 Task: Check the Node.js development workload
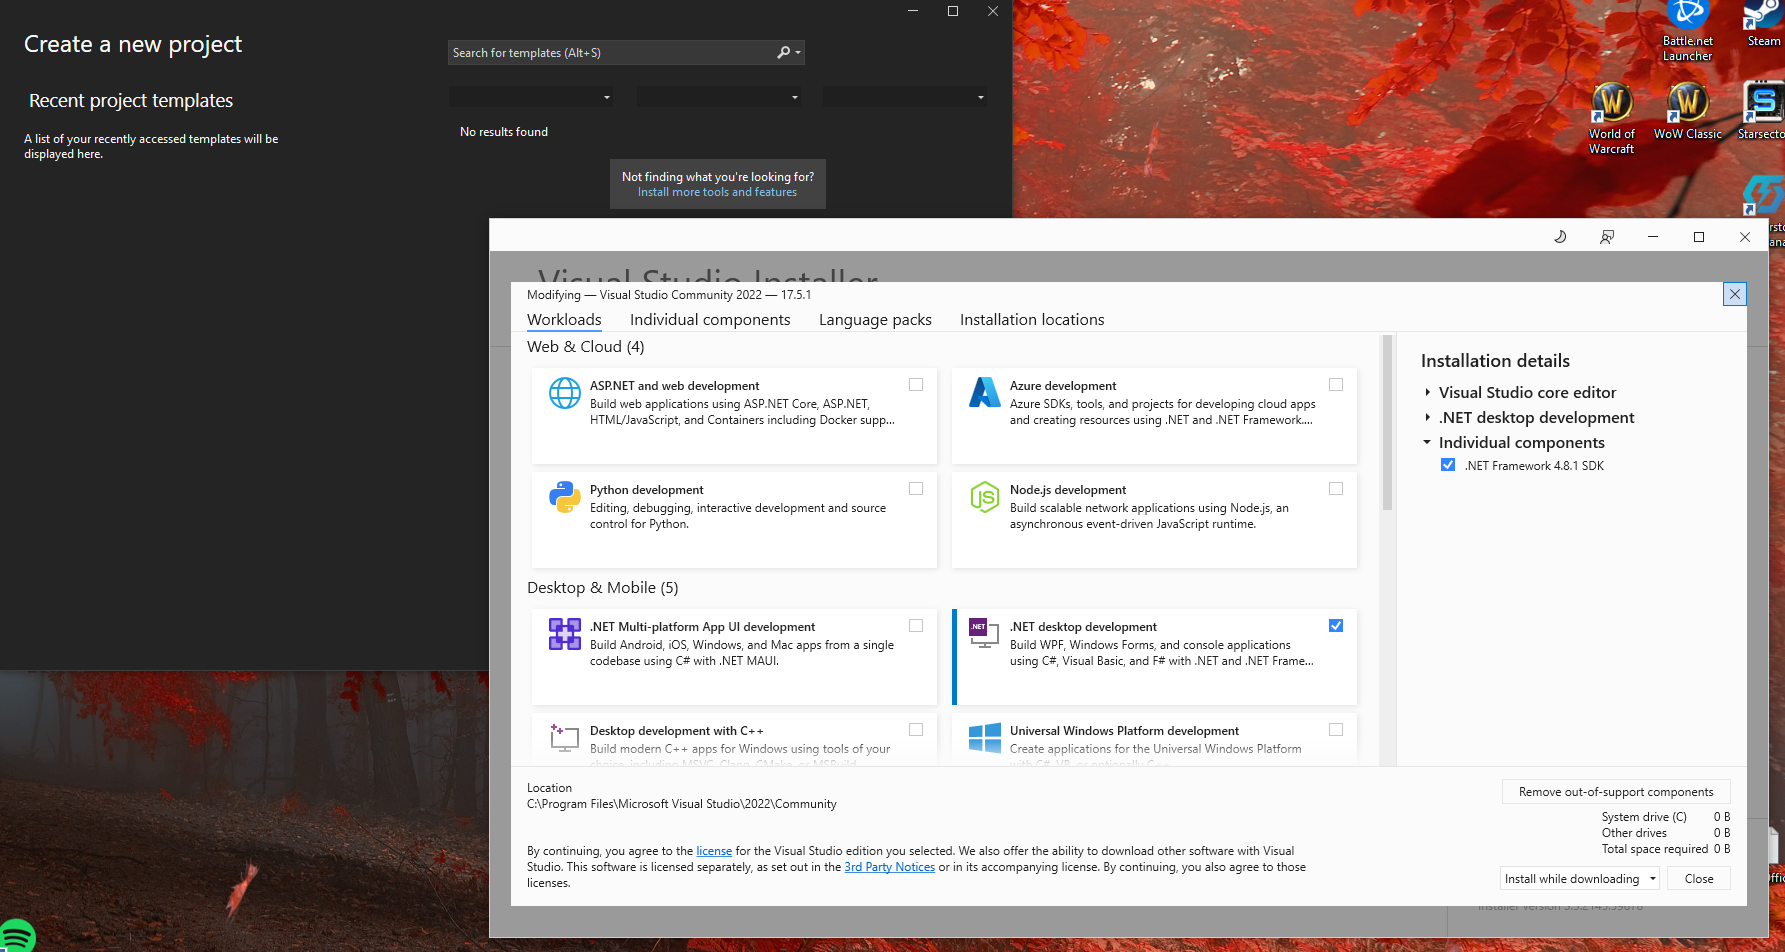pos(1336,489)
